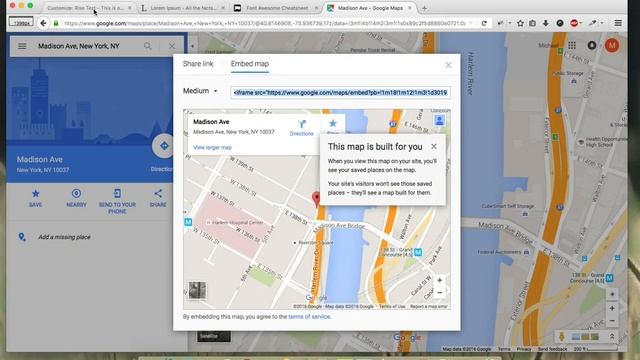Bookmark the page with the star icon

click(x=520, y=23)
